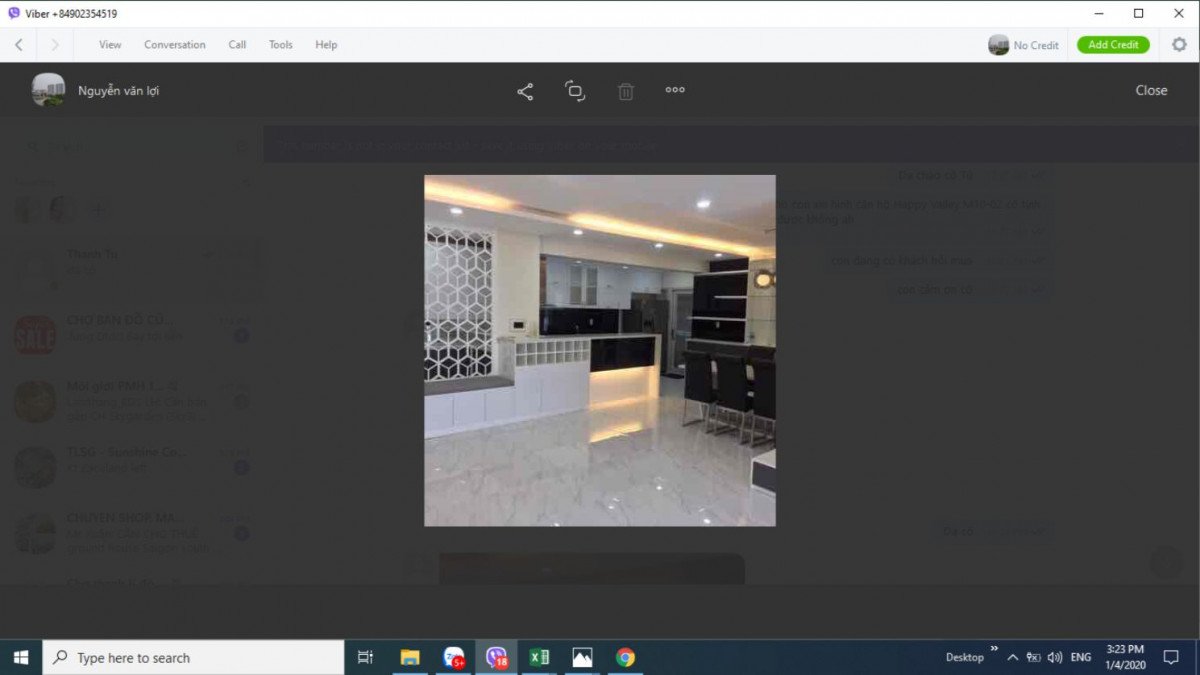Open the View menu
Screen dimensions: 1200x675
tap(110, 45)
